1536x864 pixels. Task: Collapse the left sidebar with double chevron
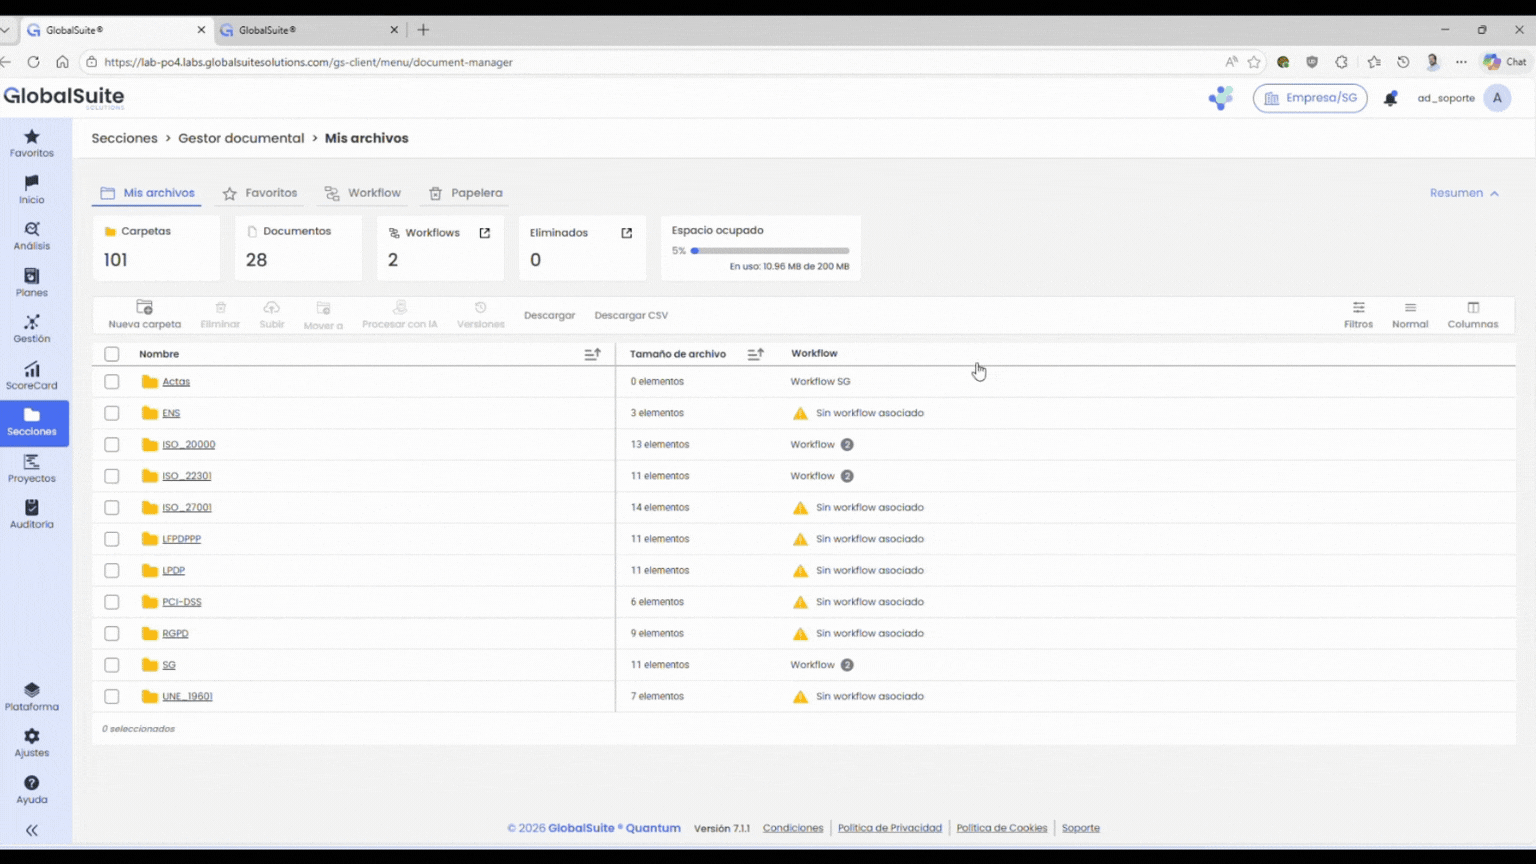[x=32, y=830]
